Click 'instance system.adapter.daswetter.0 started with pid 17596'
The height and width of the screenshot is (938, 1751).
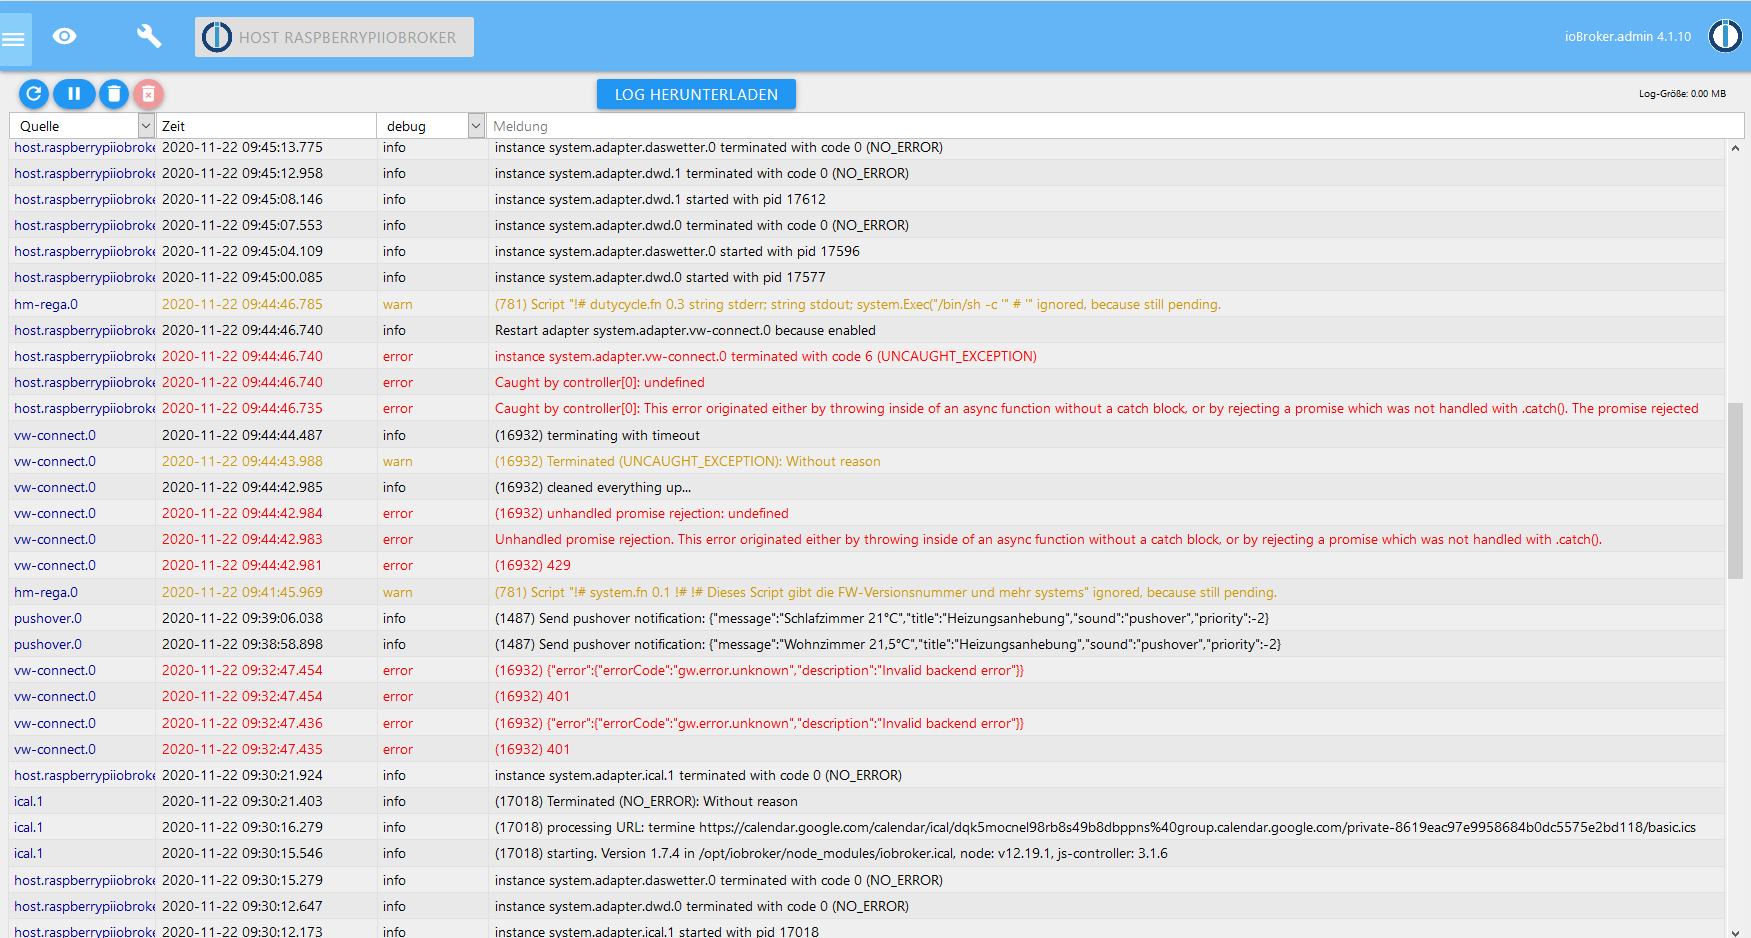pyautogui.click(x=677, y=251)
